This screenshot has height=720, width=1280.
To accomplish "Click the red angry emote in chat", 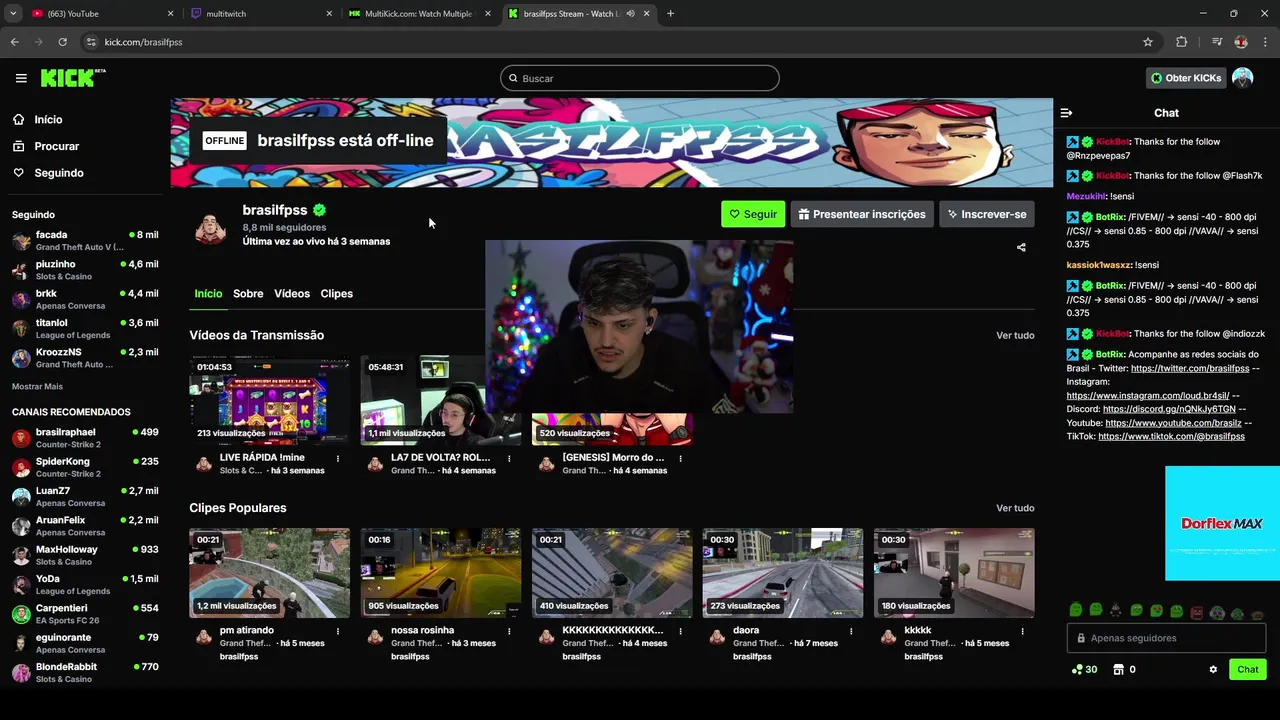I will point(1197,610).
